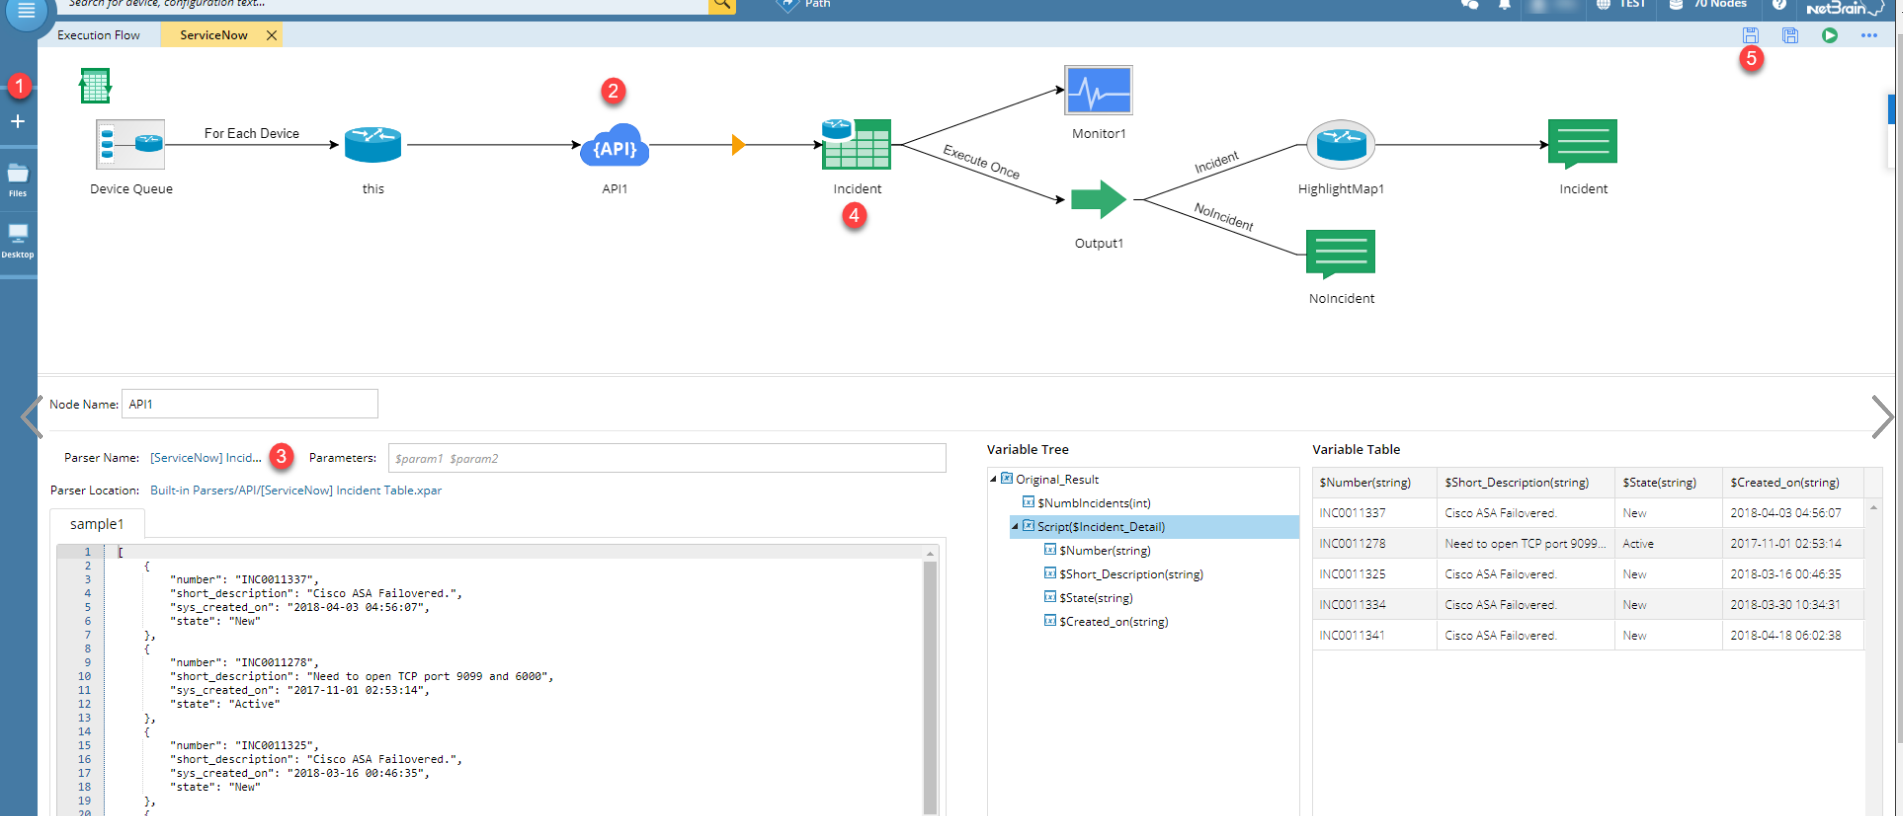Run the flow with green play button
The width and height of the screenshot is (1903, 816).
click(x=1829, y=35)
